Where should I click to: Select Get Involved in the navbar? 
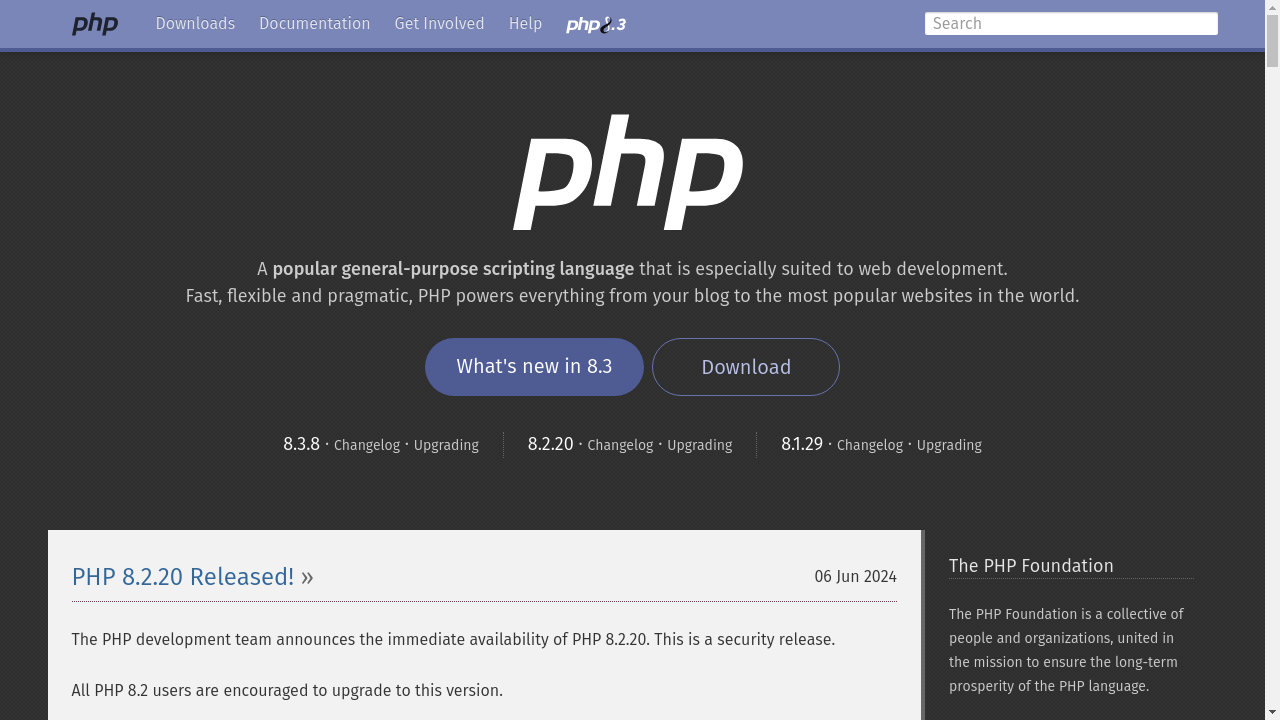pyautogui.click(x=439, y=23)
